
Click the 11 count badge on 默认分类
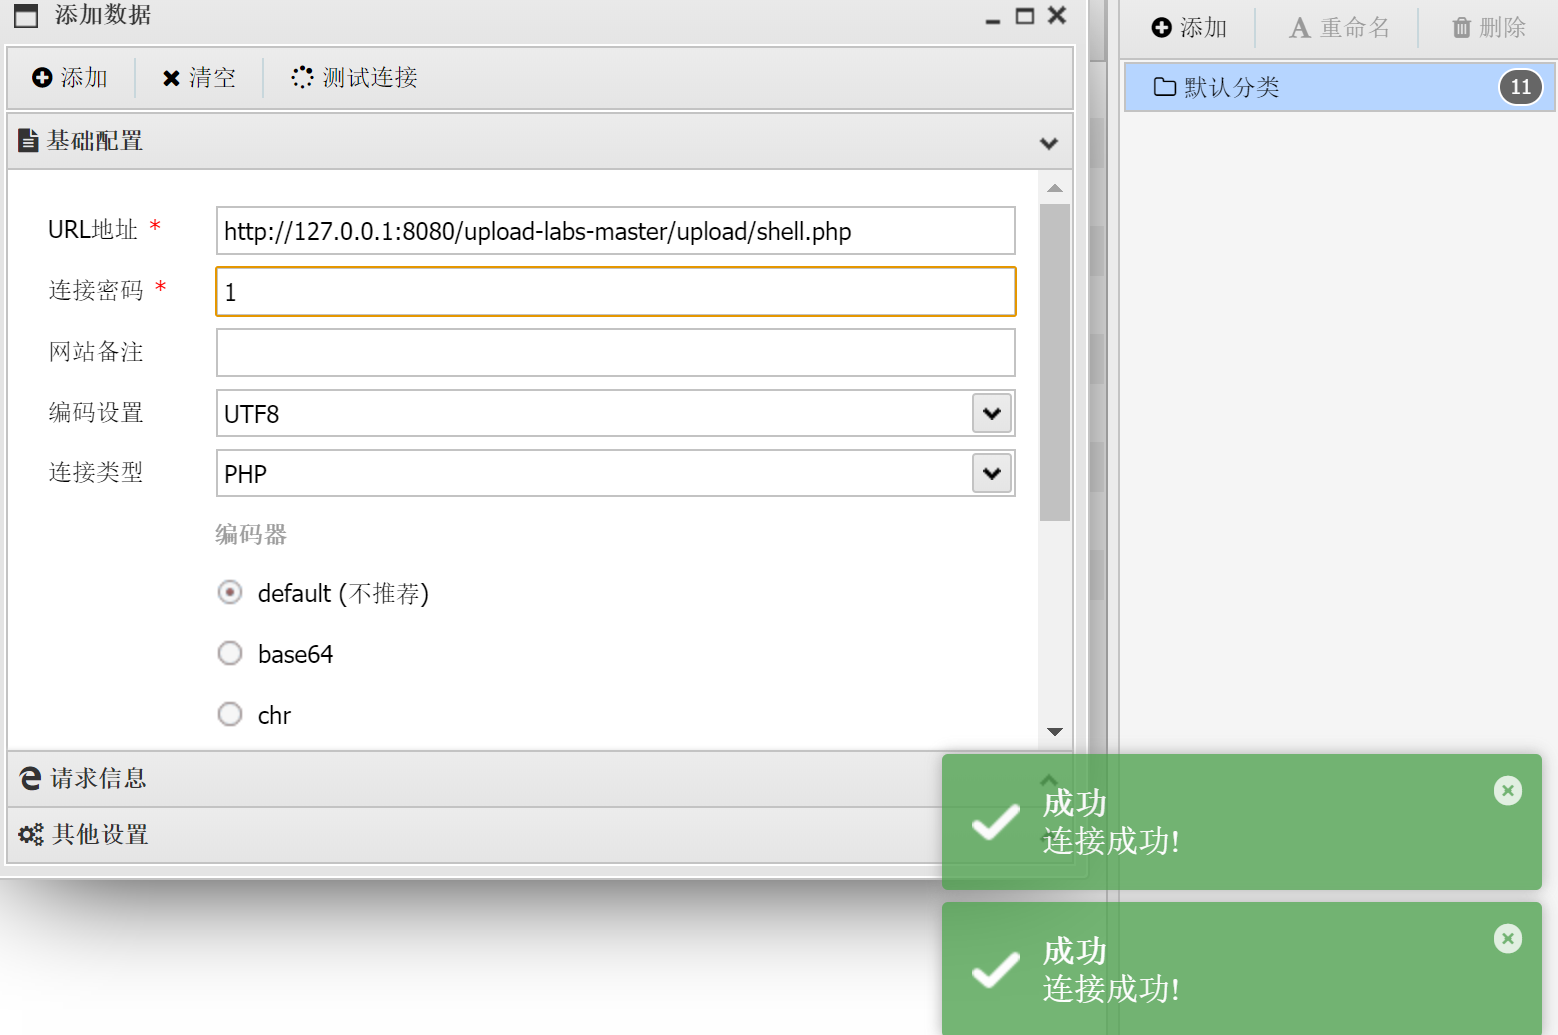[x=1521, y=87]
